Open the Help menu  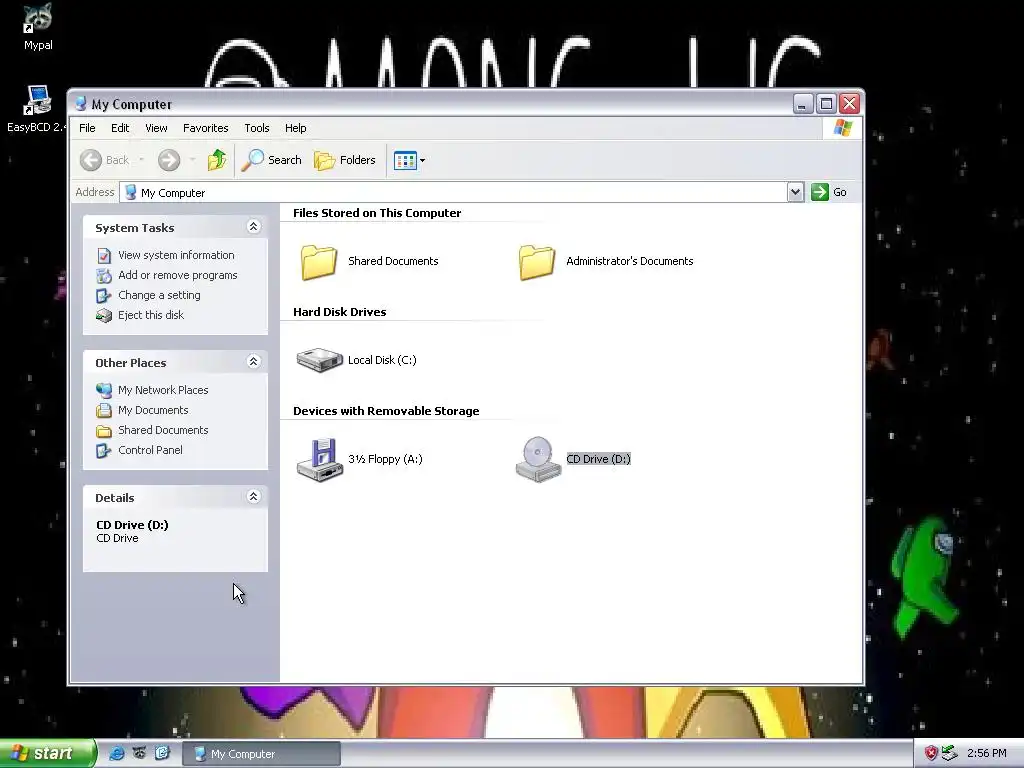295,128
